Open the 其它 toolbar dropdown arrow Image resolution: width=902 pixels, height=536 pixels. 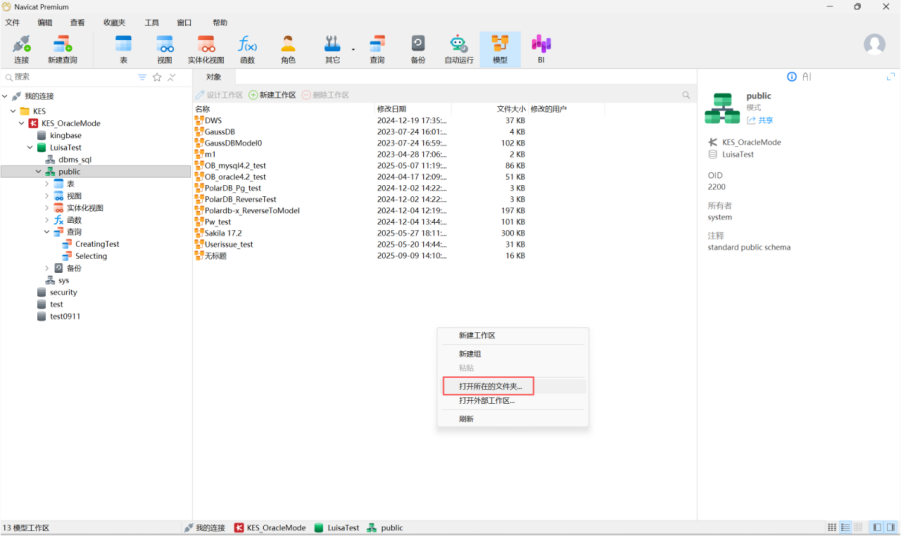point(353,48)
